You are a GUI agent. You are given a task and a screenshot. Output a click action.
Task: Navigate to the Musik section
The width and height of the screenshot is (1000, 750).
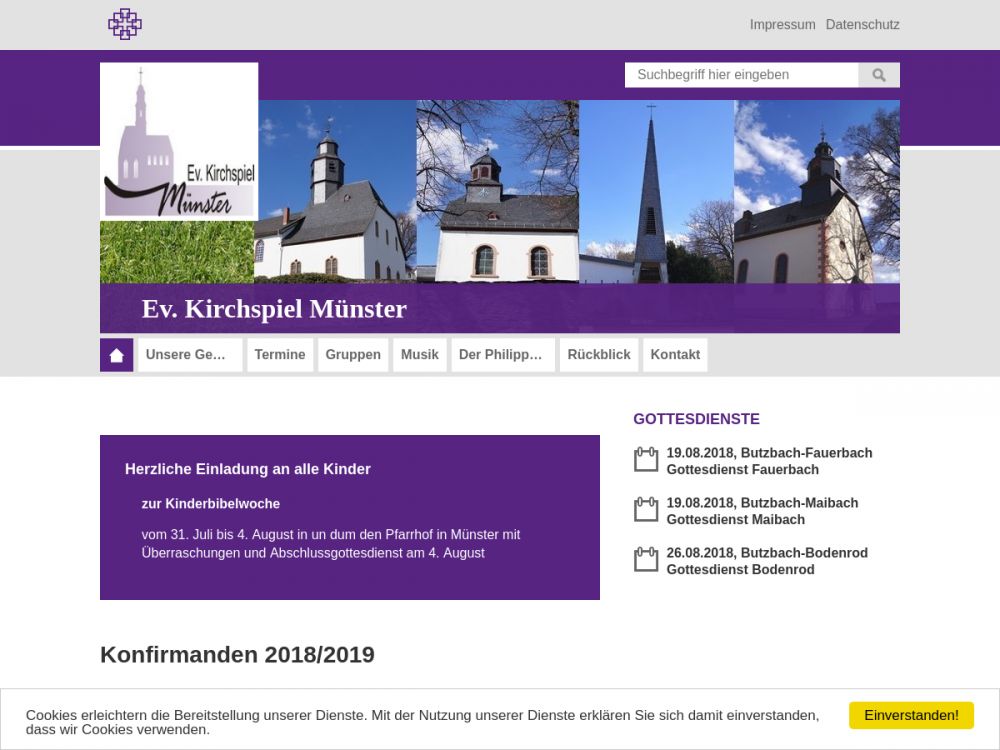[420, 355]
